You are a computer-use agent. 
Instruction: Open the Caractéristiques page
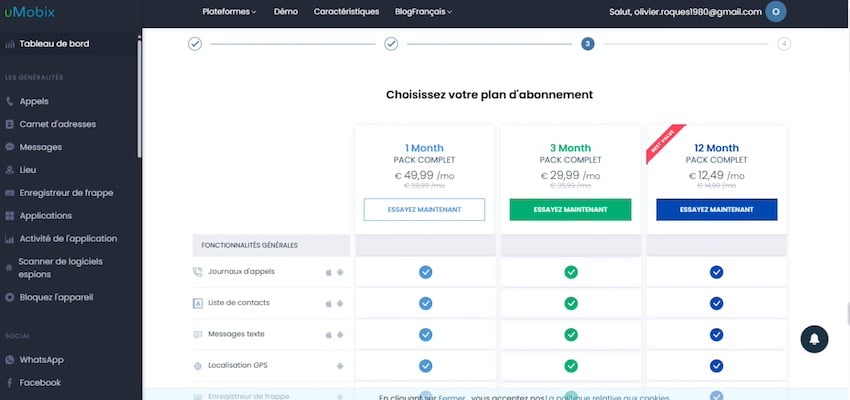(346, 11)
